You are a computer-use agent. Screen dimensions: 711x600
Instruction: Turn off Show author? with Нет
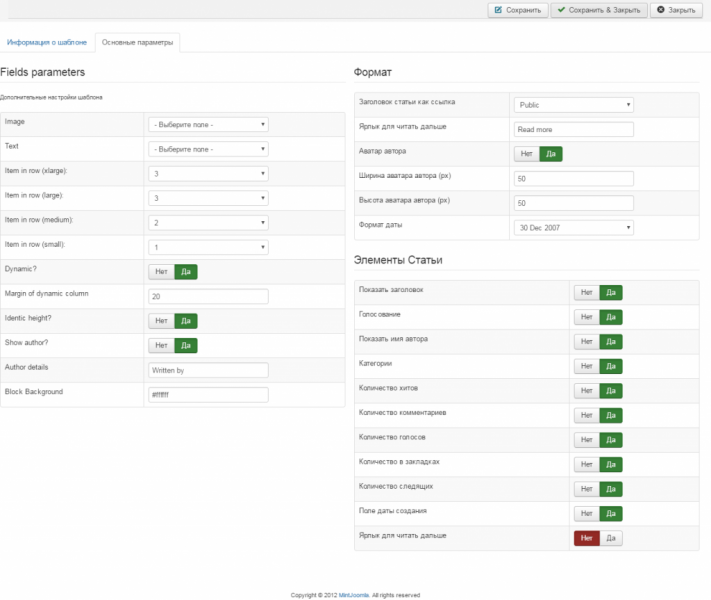pyautogui.click(x=160, y=345)
